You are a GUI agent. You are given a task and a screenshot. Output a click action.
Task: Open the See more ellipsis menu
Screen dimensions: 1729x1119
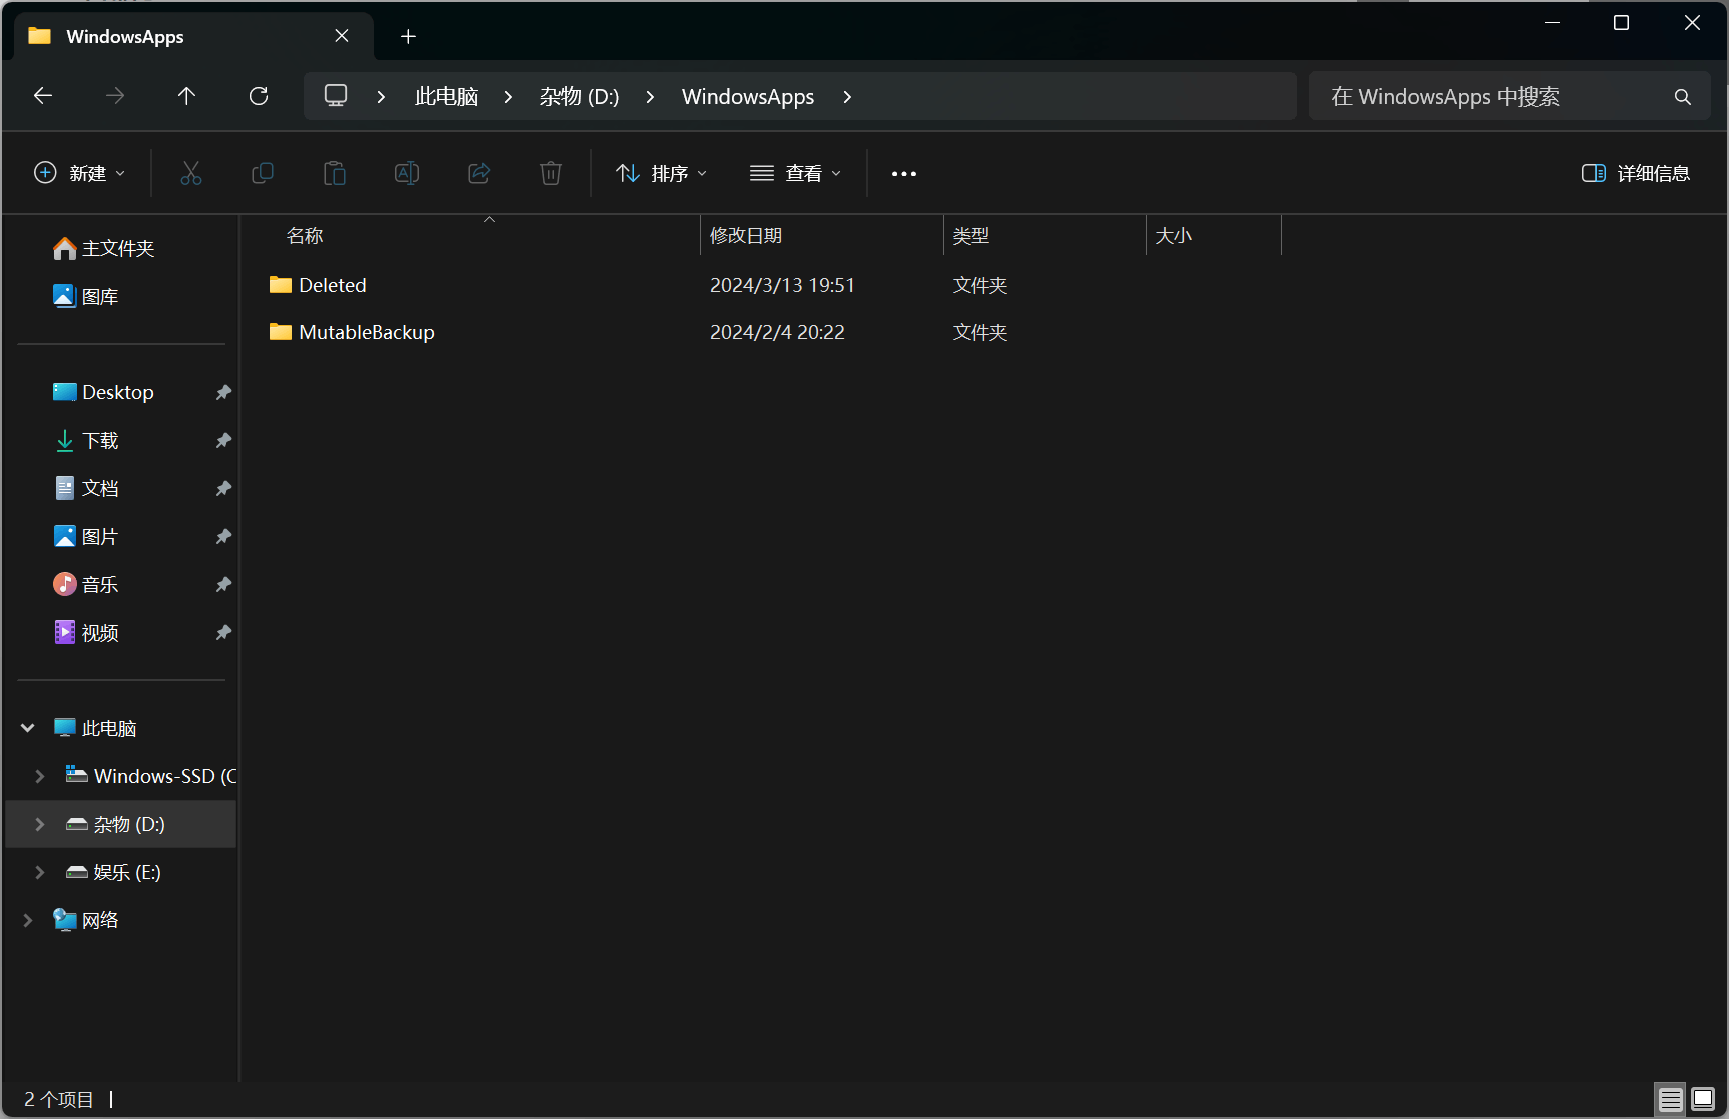click(x=904, y=174)
